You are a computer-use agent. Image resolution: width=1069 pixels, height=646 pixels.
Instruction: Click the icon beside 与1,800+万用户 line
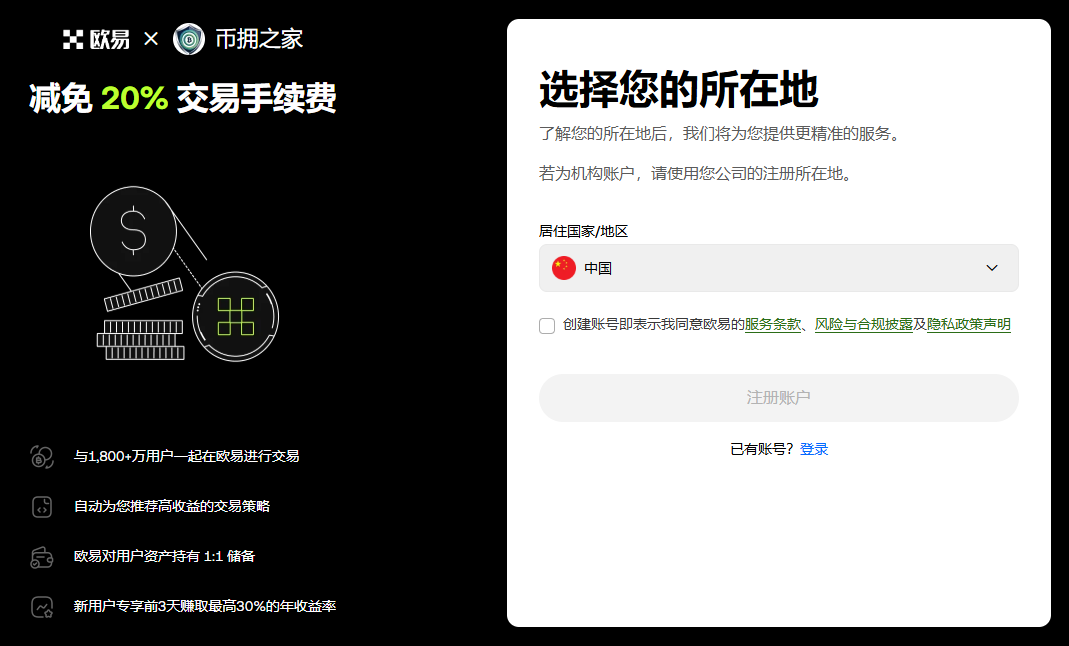[42, 457]
